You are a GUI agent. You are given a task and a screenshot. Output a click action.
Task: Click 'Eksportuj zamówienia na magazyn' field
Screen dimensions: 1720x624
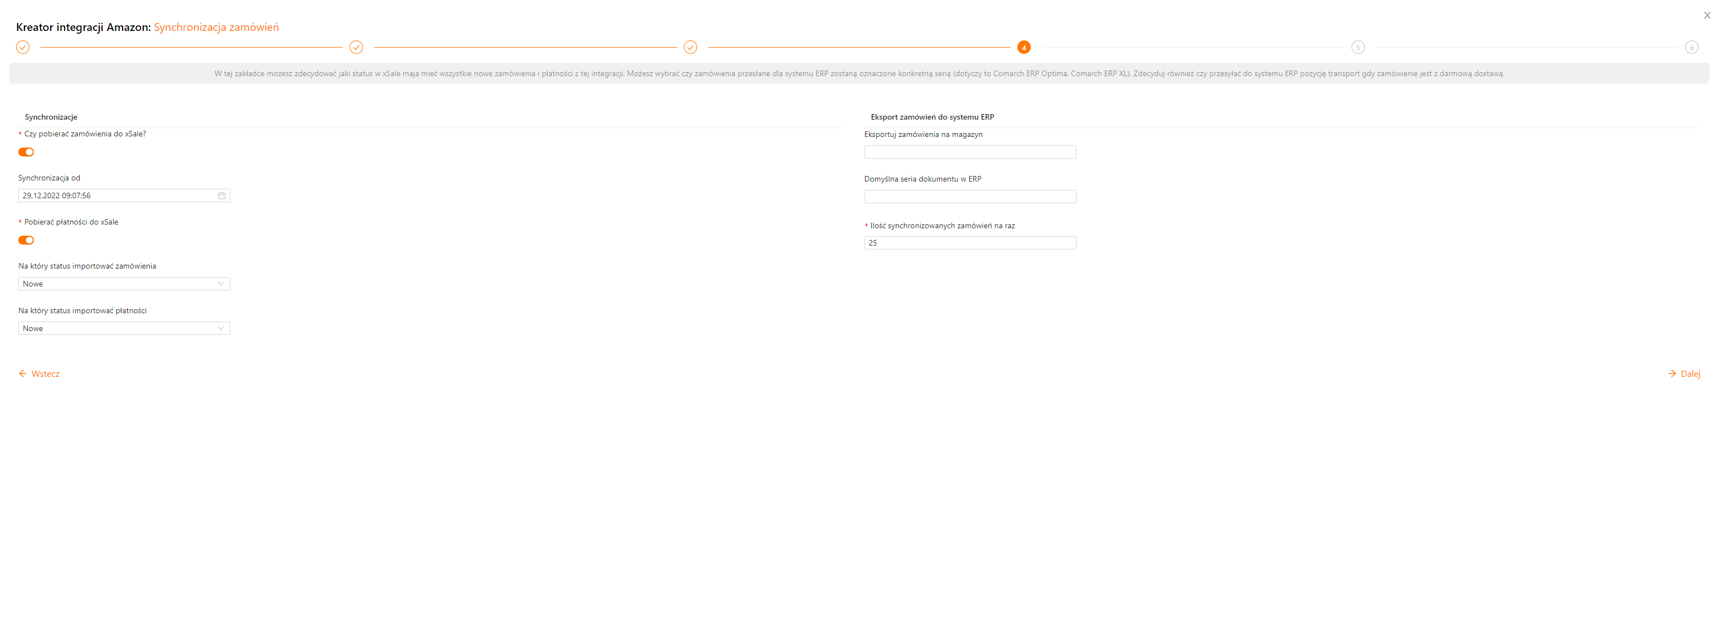click(969, 152)
